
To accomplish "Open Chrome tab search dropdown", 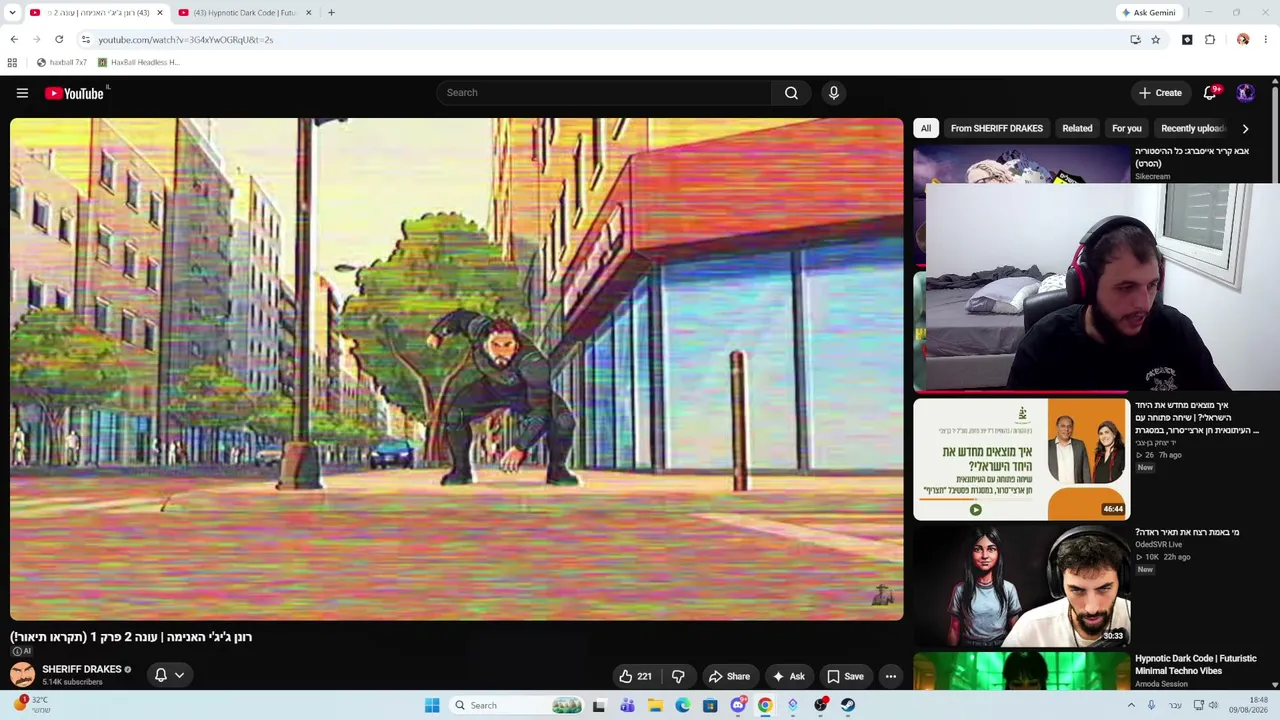I will click(x=12, y=13).
